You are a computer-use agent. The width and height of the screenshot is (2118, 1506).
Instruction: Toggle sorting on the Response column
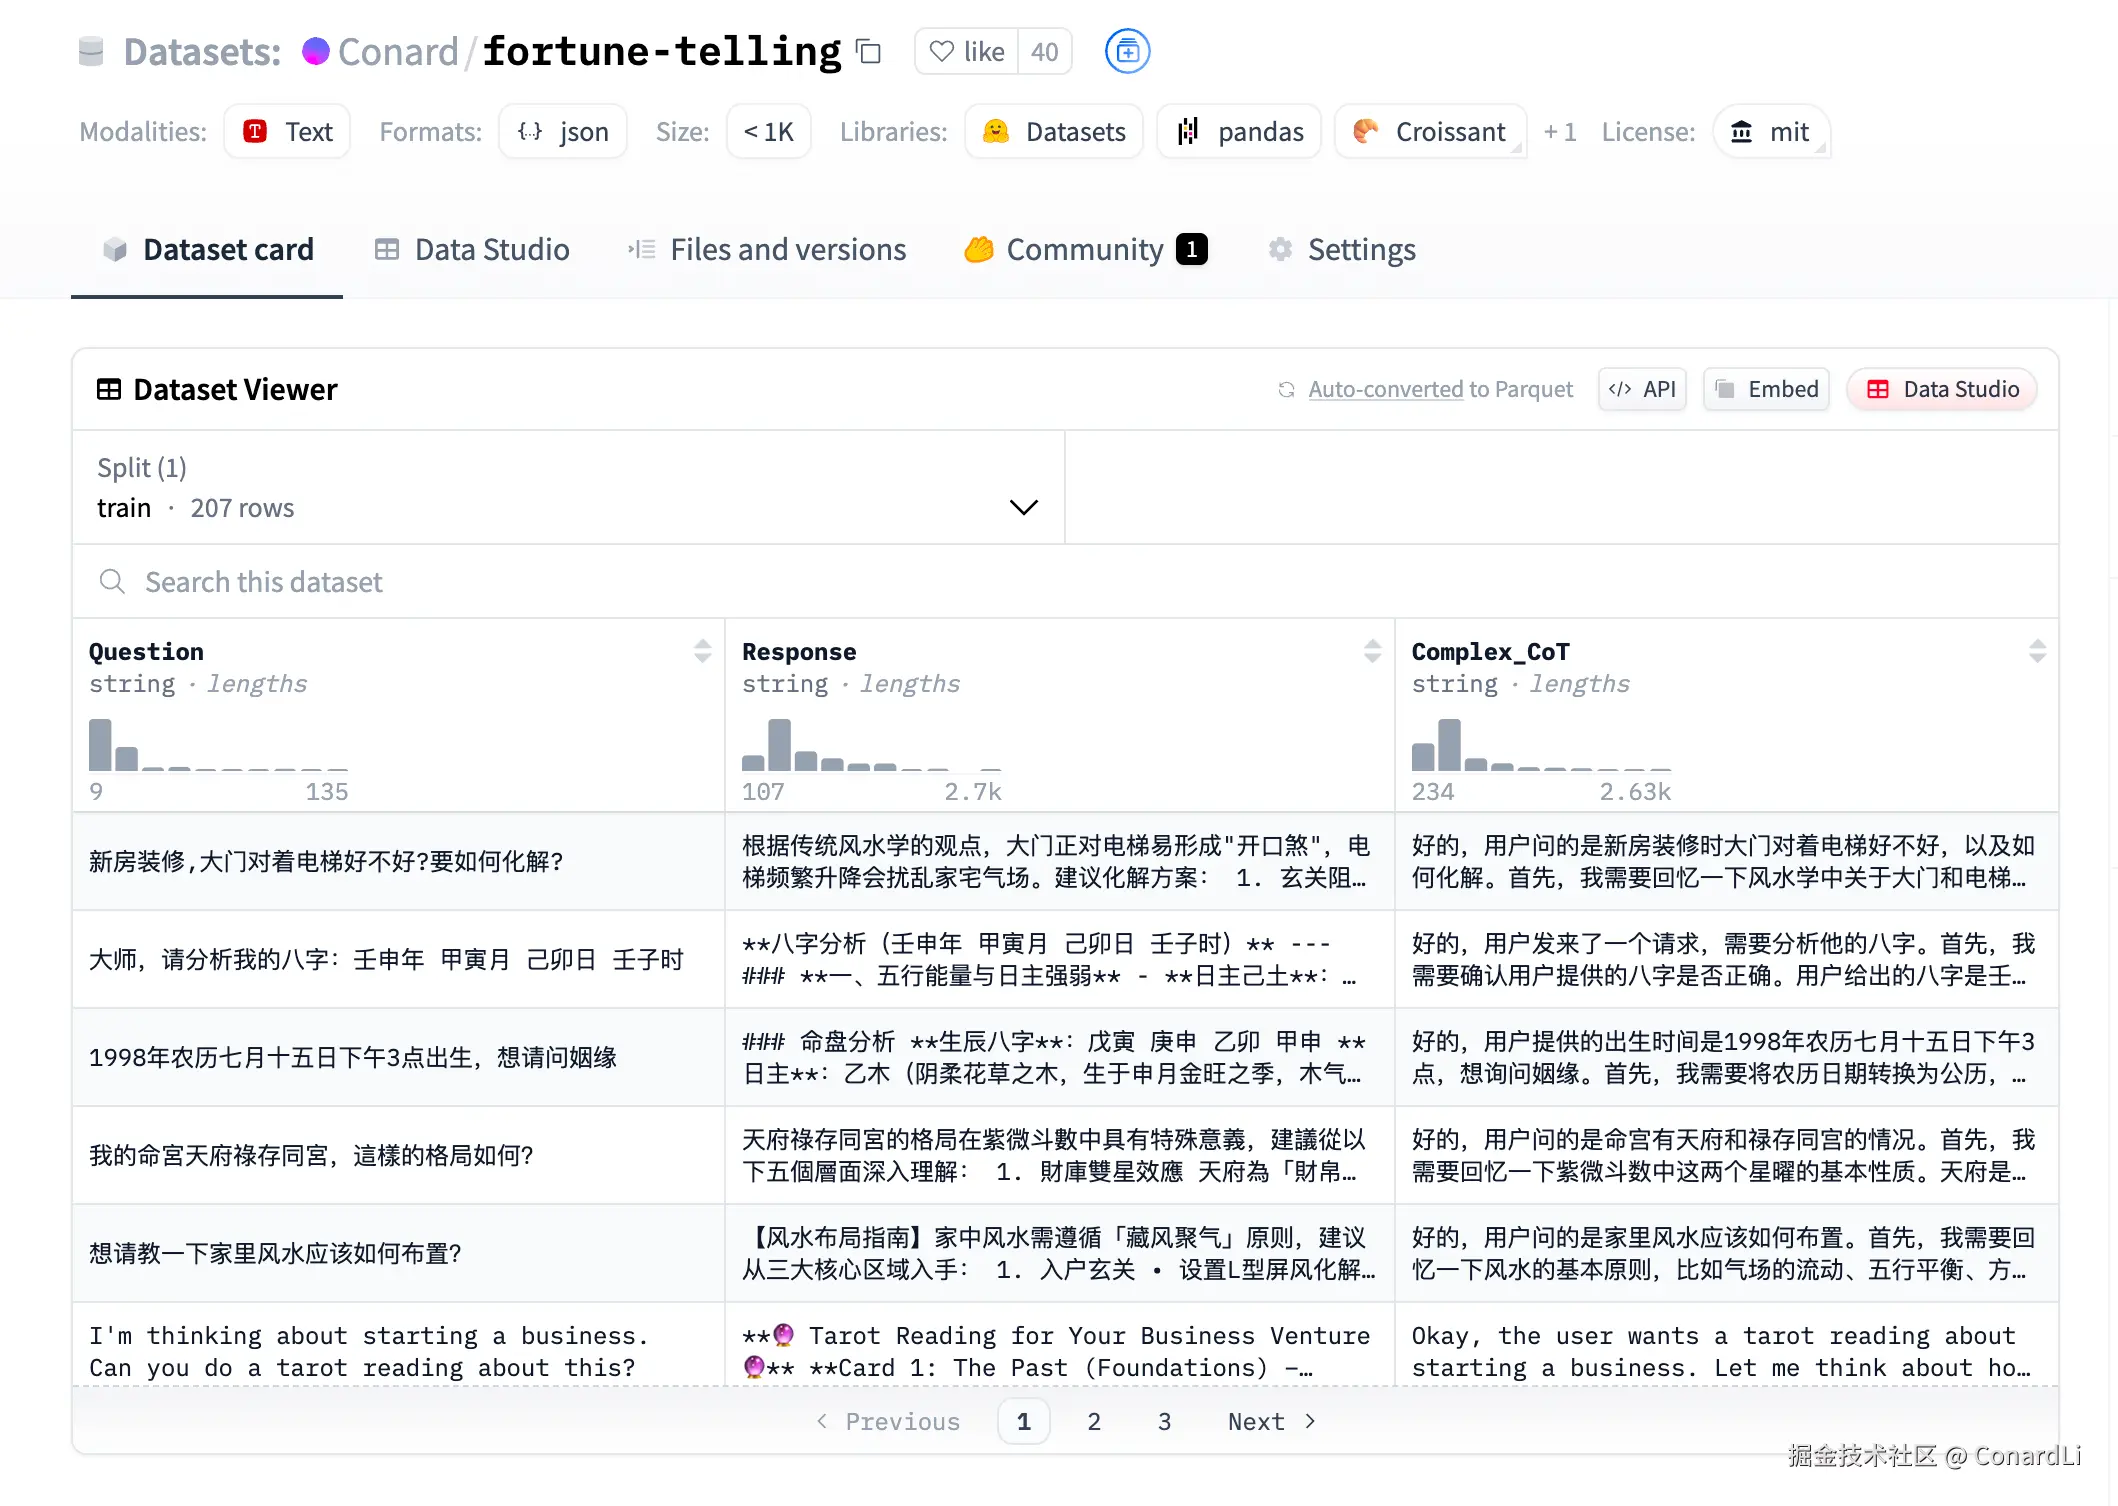(1372, 651)
